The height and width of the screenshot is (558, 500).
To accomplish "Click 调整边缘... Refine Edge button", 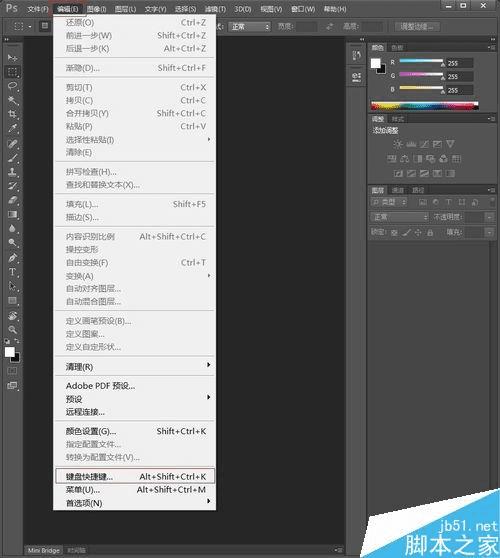I will pos(417,27).
